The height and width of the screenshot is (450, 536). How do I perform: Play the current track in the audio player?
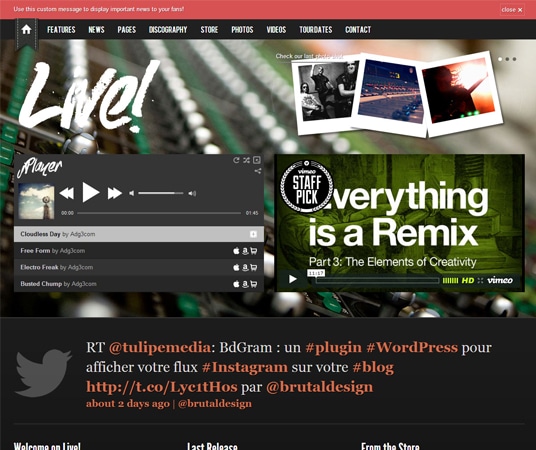(91, 193)
